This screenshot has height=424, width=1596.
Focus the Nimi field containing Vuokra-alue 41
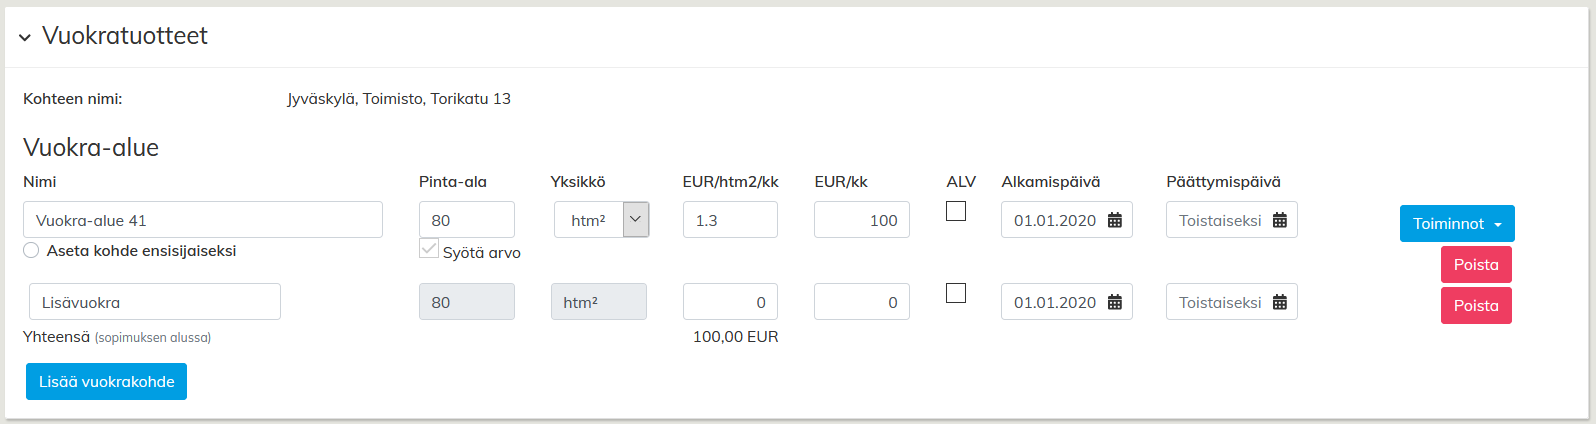202,220
